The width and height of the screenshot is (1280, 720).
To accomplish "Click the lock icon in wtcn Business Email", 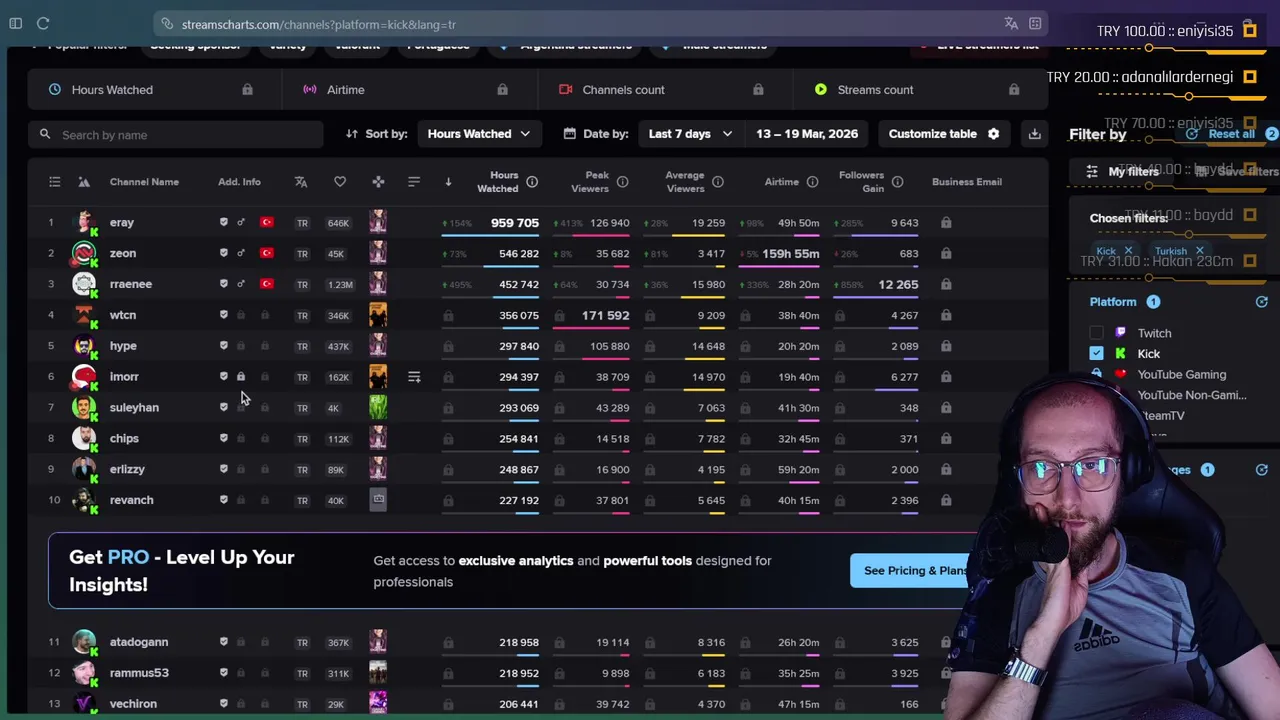I will (946, 315).
